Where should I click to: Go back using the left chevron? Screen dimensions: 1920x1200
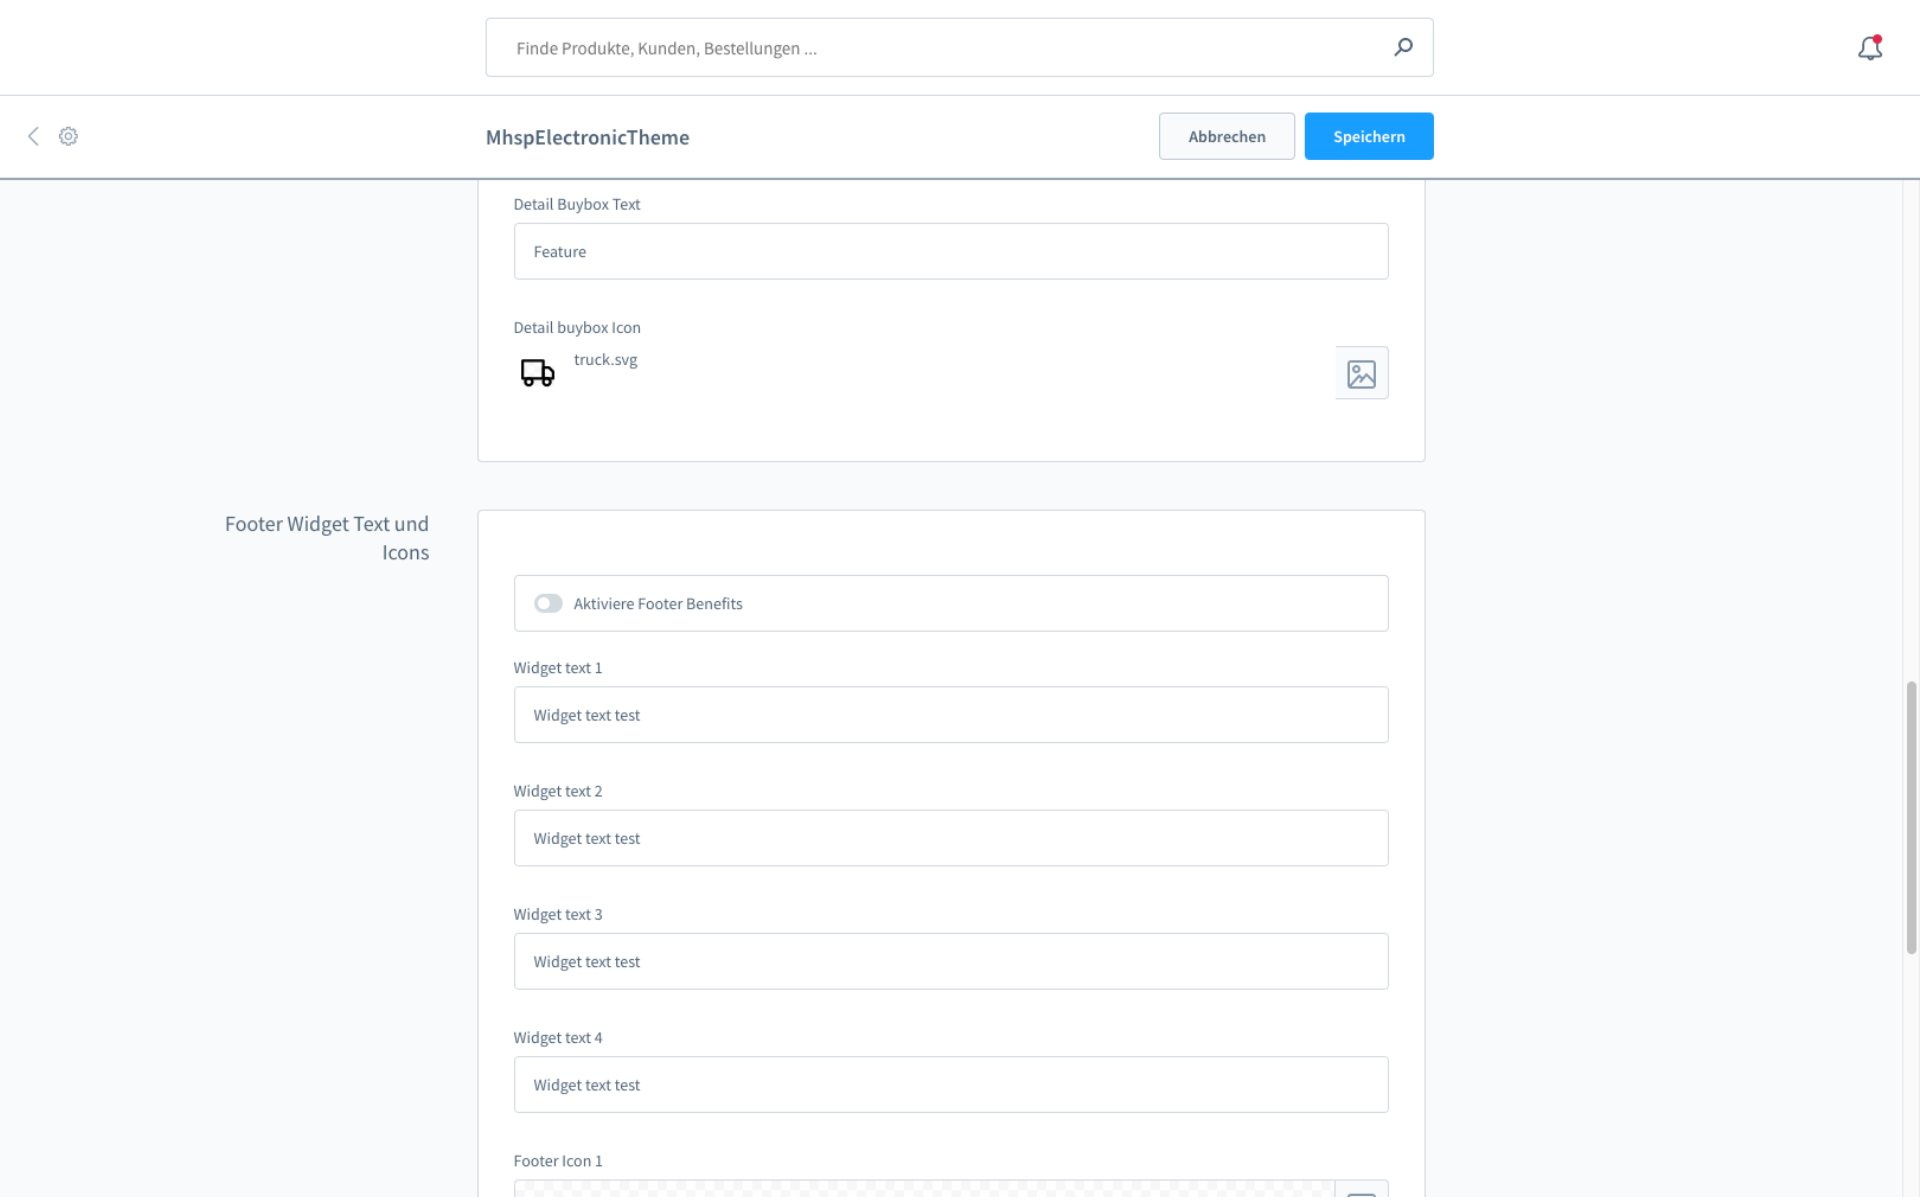33,136
